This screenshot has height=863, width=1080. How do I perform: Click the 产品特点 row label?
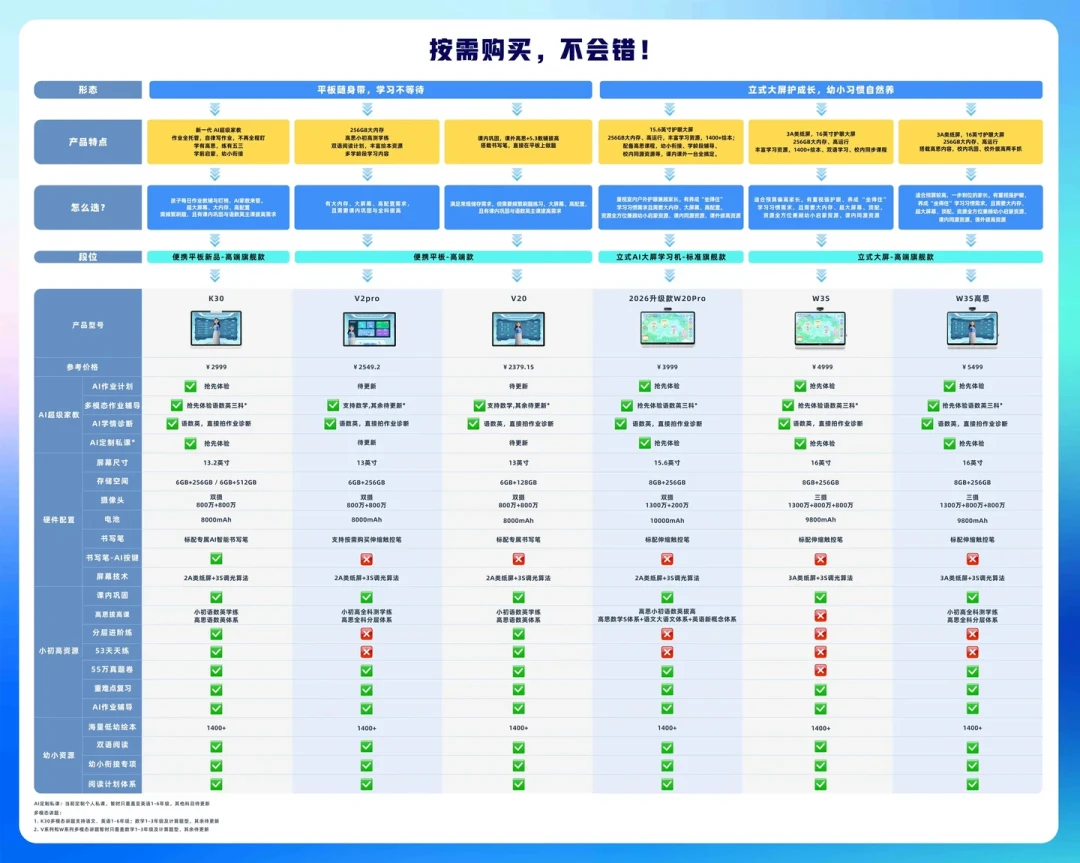(88, 142)
